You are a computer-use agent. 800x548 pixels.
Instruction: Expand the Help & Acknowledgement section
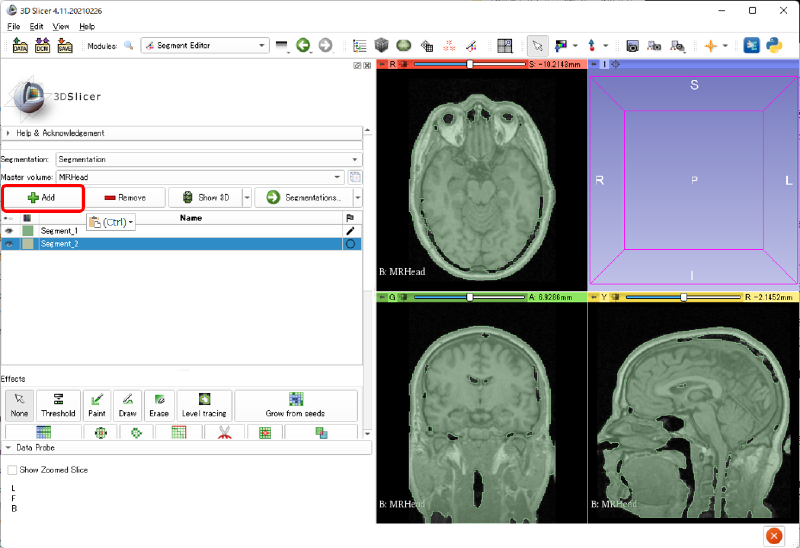coord(60,133)
